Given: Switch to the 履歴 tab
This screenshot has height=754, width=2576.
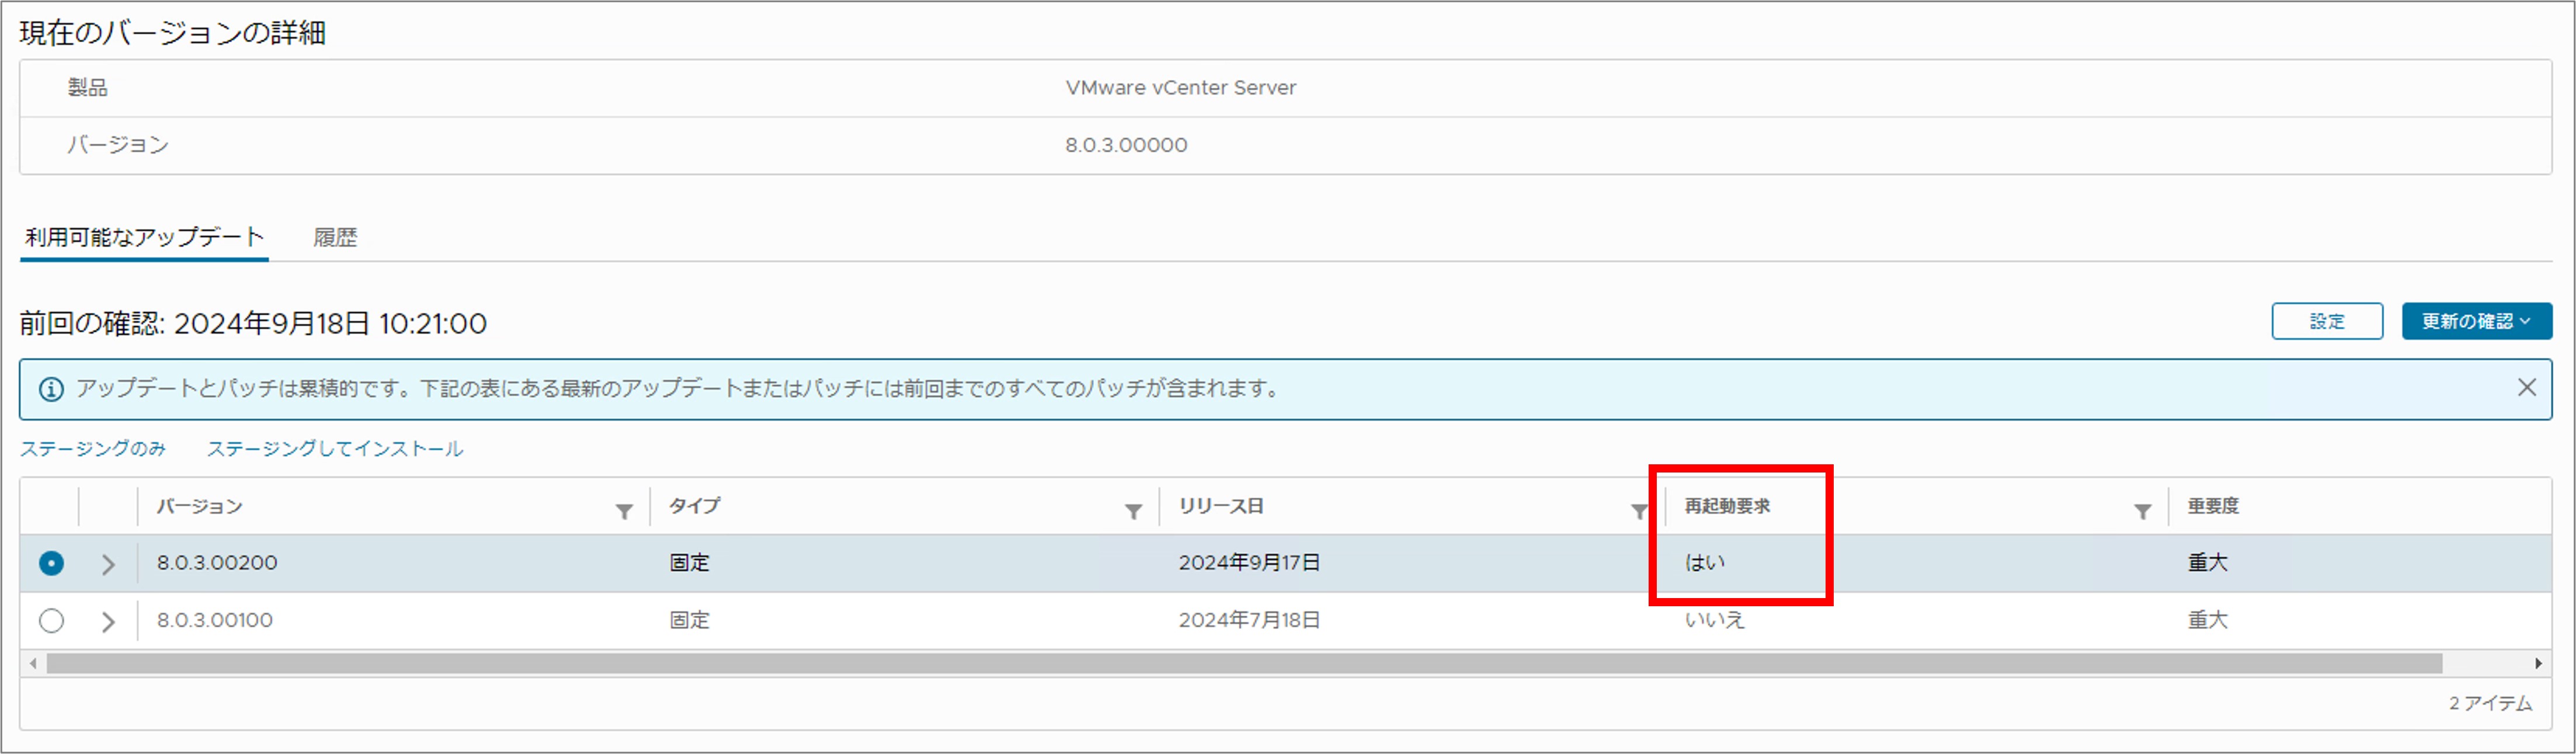Looking at the screenshot, I should (x=335, y=238).
